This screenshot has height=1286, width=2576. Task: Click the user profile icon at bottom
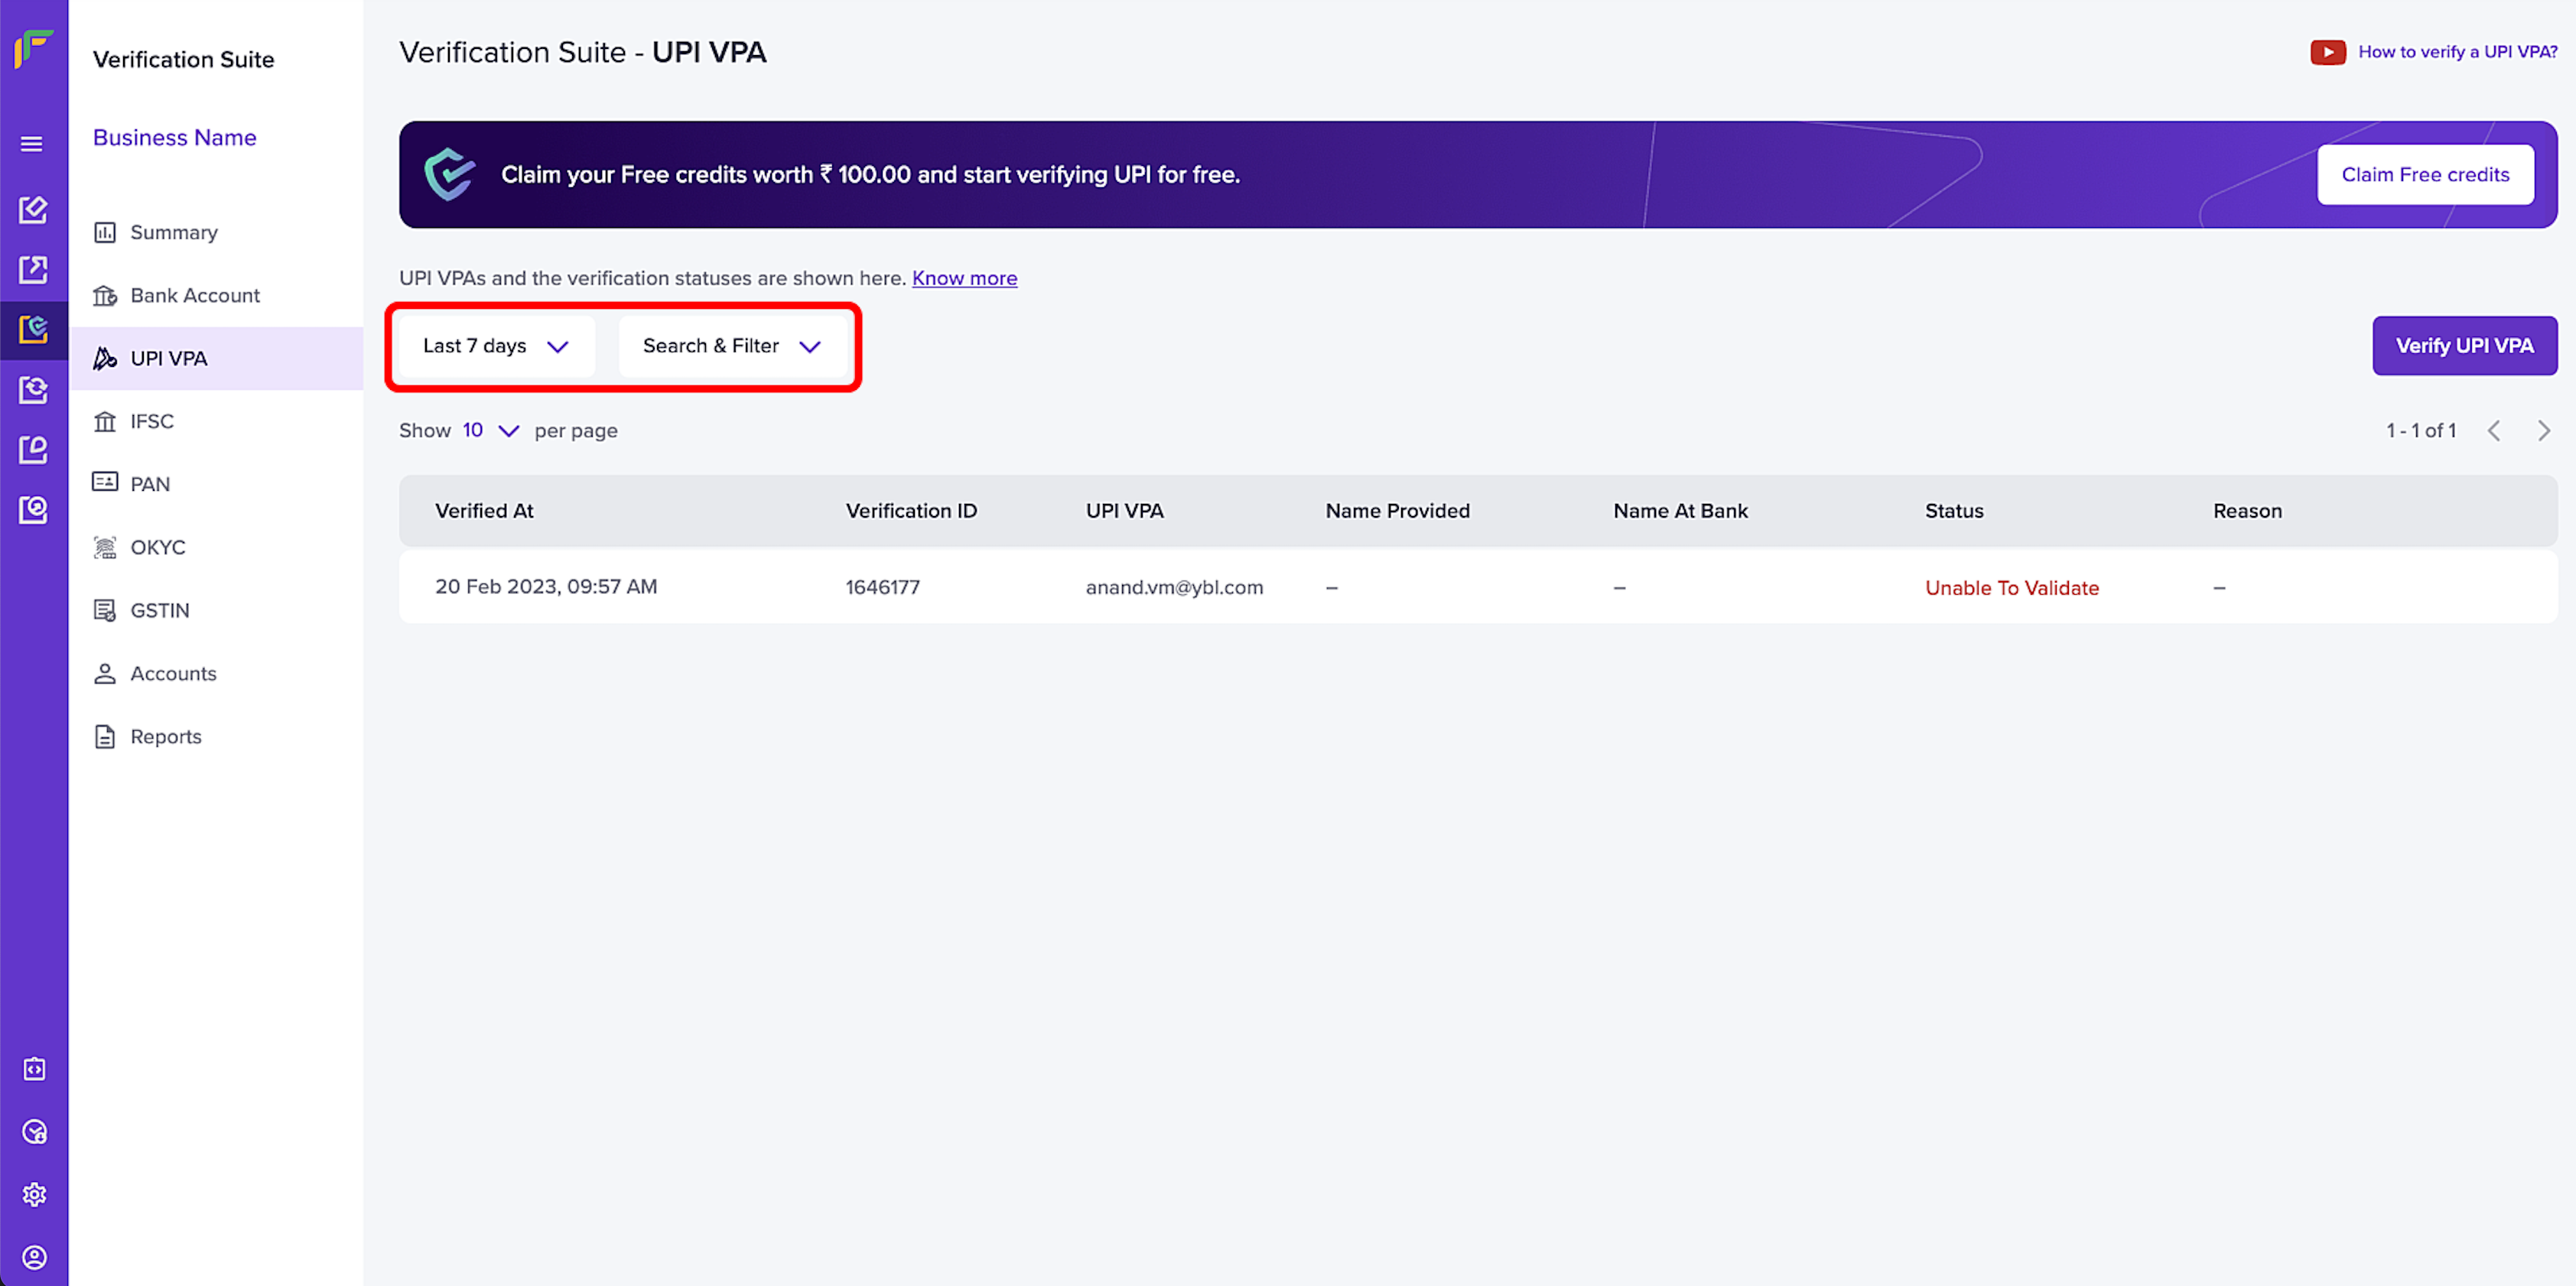(x=34, y=1257)
